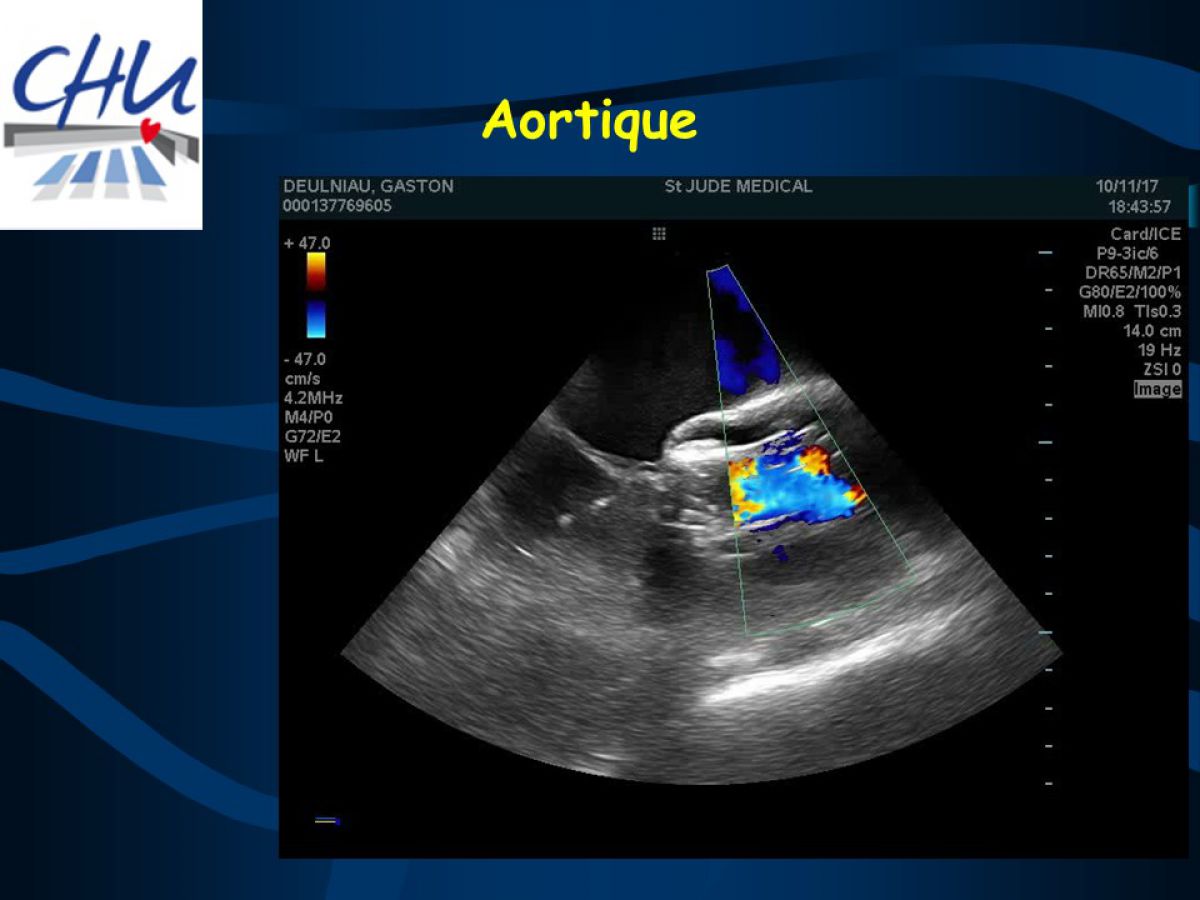Click the timestamp 18:43:57
This screenshot has width=1200, height=900.
(x=1139, y=207)
